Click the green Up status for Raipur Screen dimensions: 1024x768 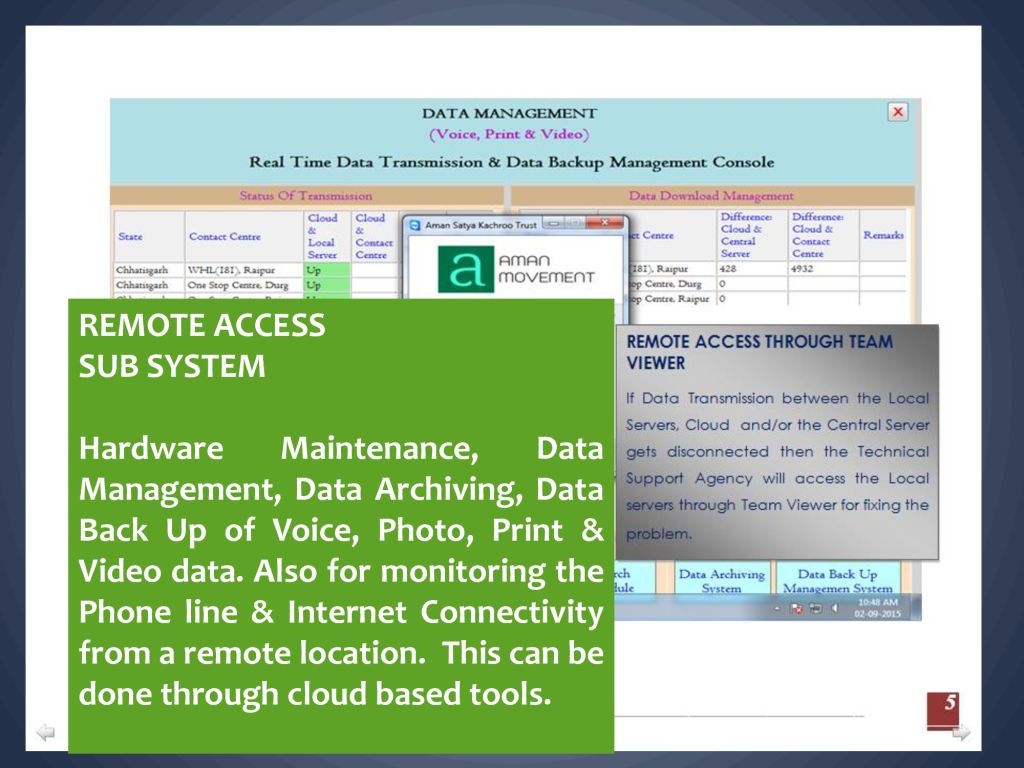[325, 269]
